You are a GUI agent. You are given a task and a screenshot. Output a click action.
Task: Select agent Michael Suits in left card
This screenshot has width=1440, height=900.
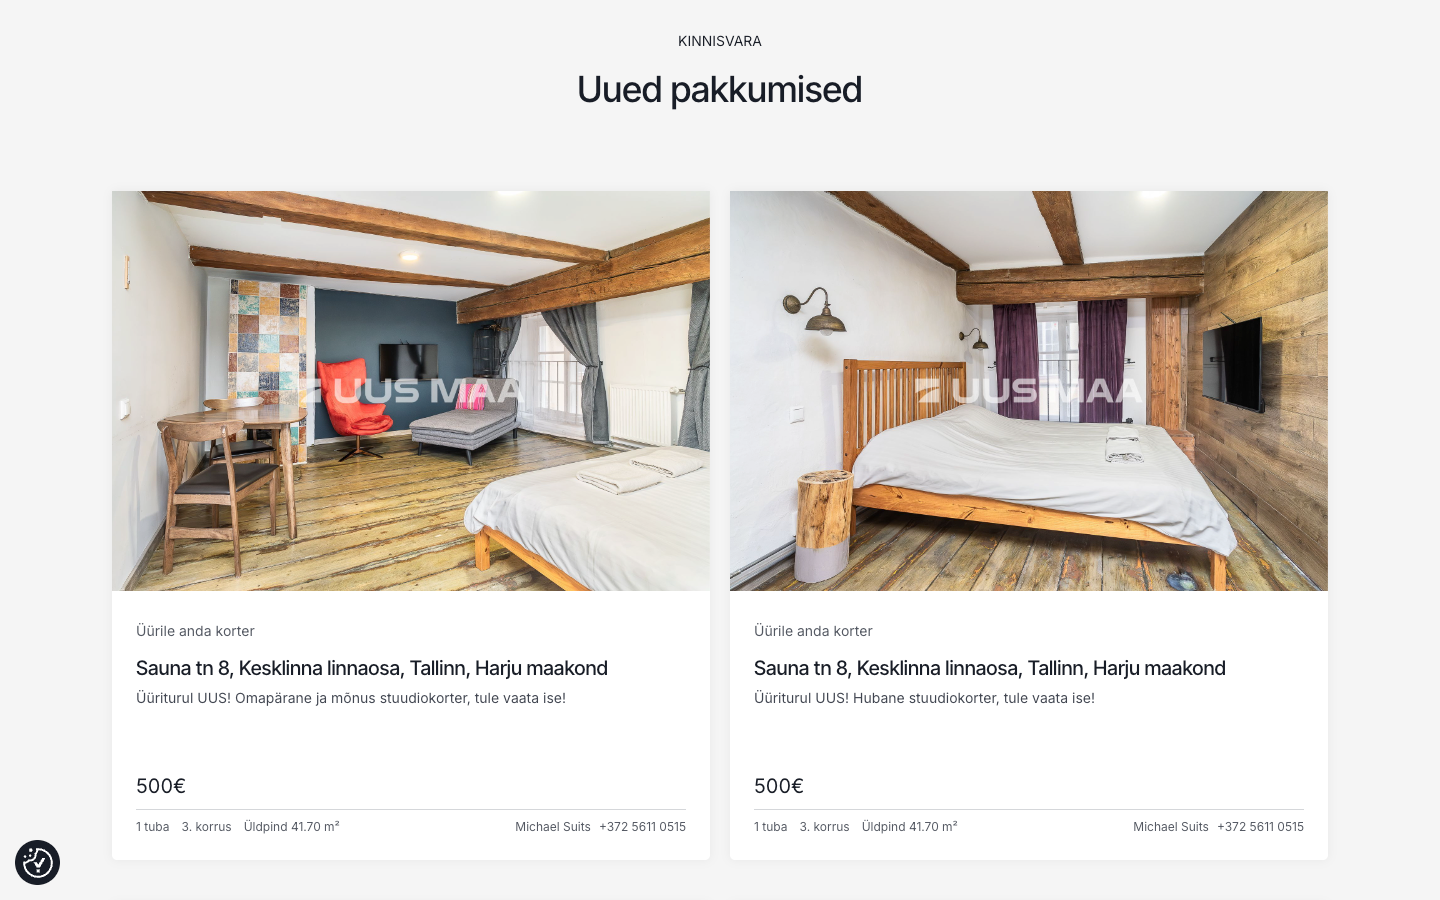click(x=553, y=827)
